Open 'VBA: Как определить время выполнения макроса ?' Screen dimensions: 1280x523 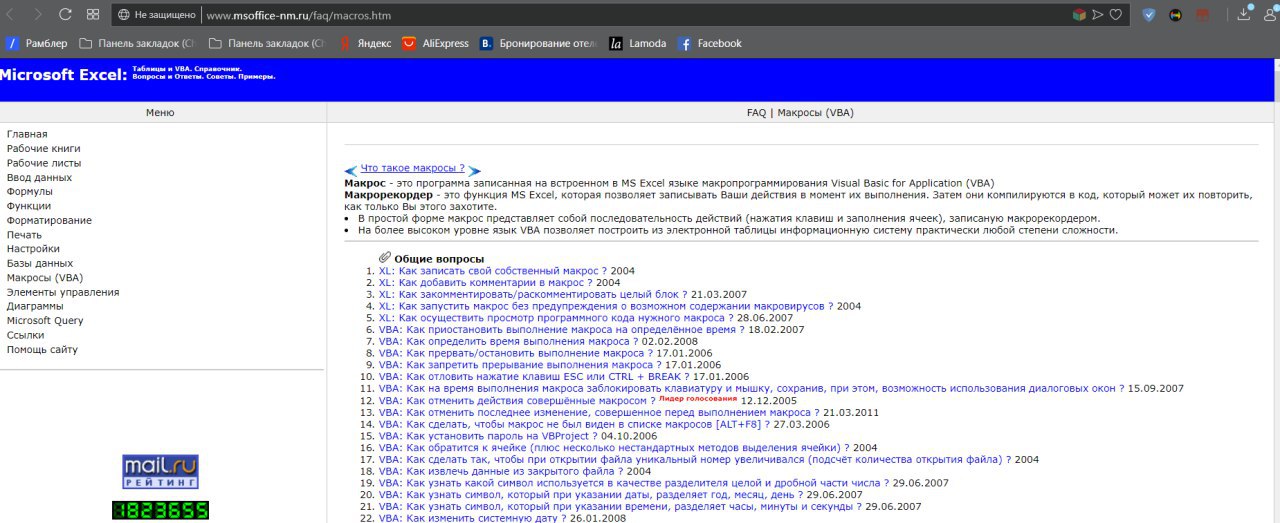click(x=508, y=342)
